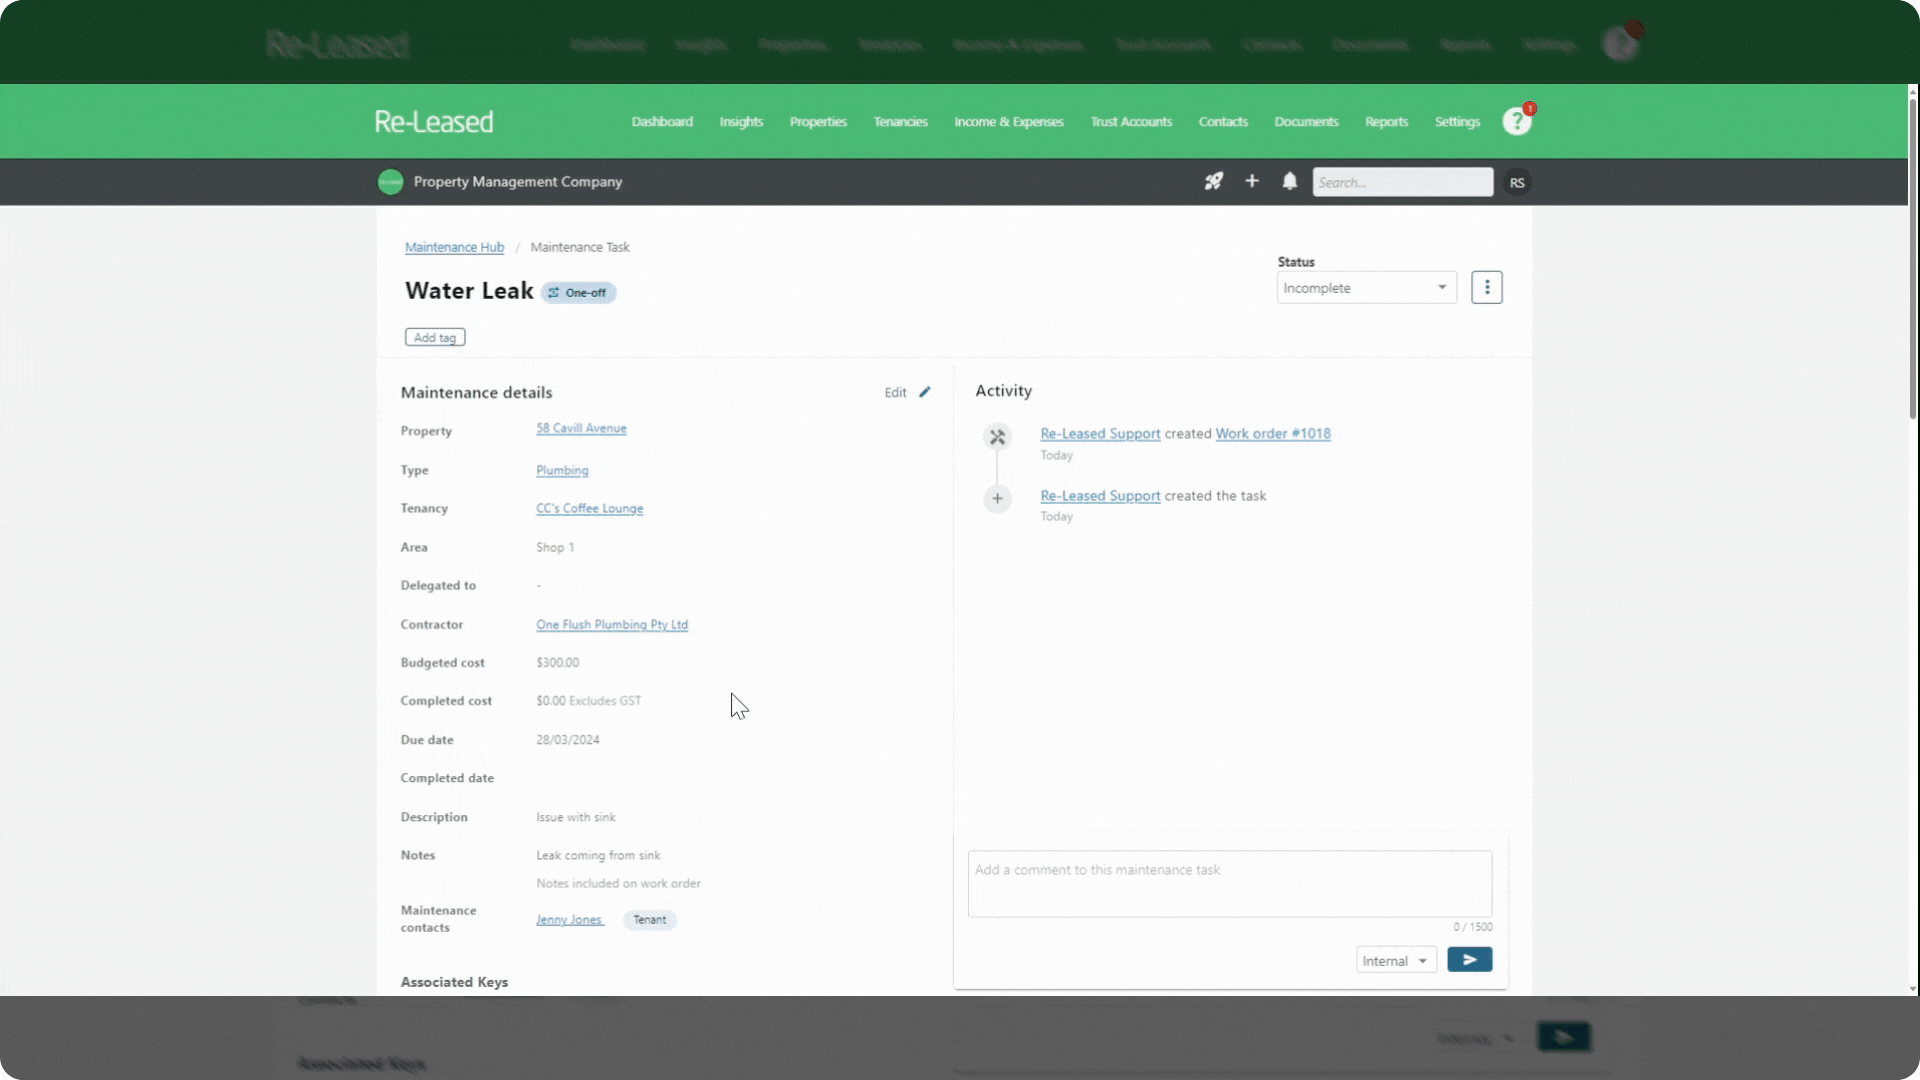Open the Properties menu
Screen dimensions: 1920x1080
pyautogui.click(x=818, y=122)
